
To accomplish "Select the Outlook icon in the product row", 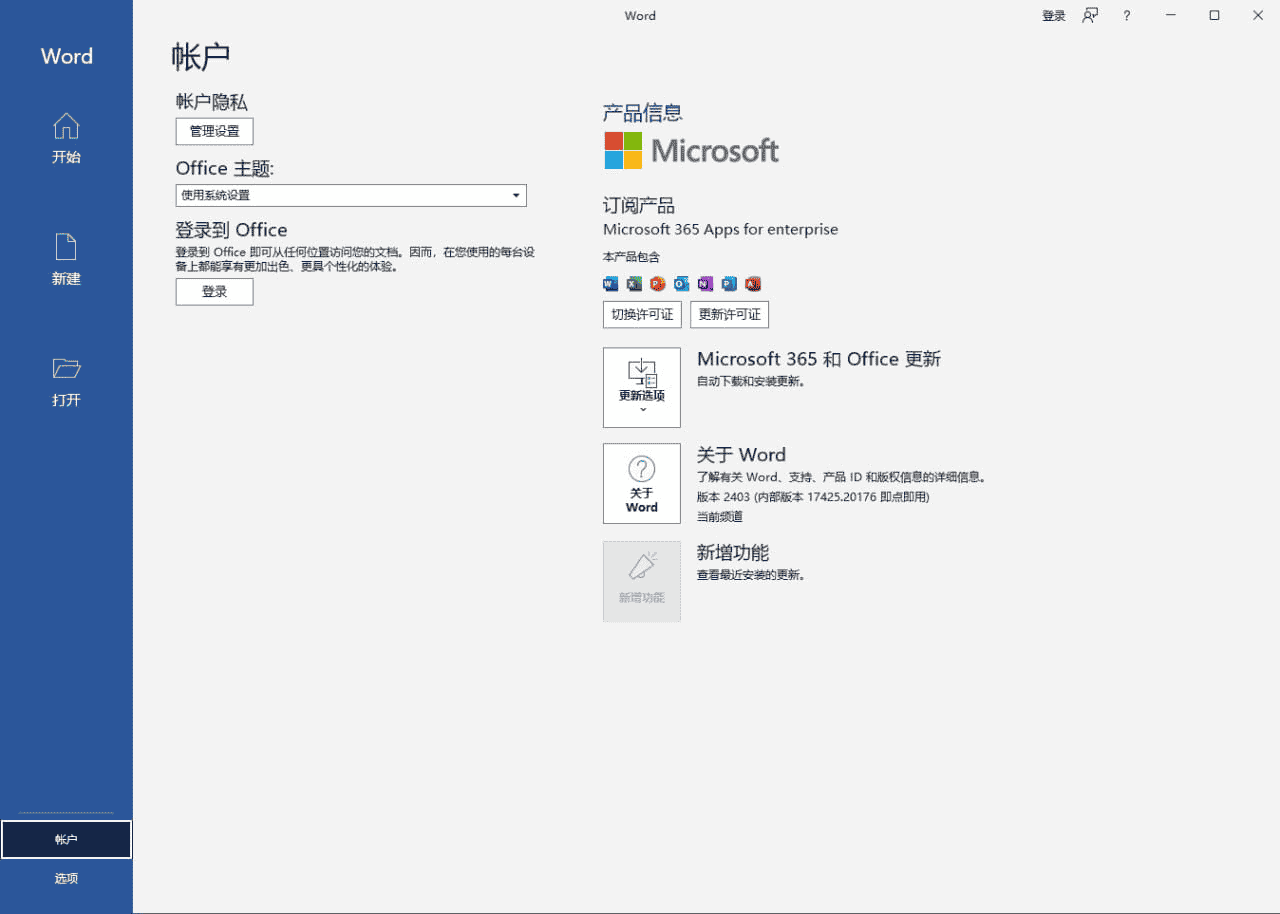I will tap(681, 283).
